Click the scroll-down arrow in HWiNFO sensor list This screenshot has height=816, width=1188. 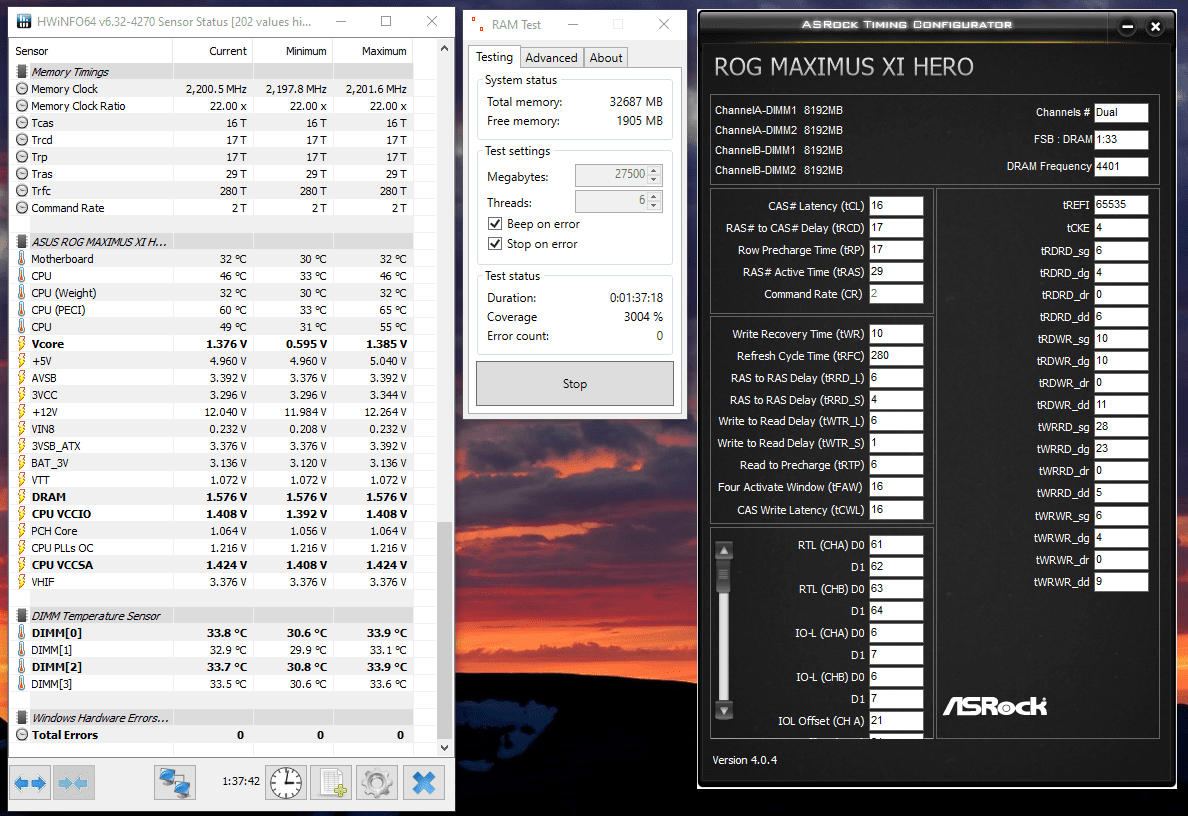coord(445,748)
